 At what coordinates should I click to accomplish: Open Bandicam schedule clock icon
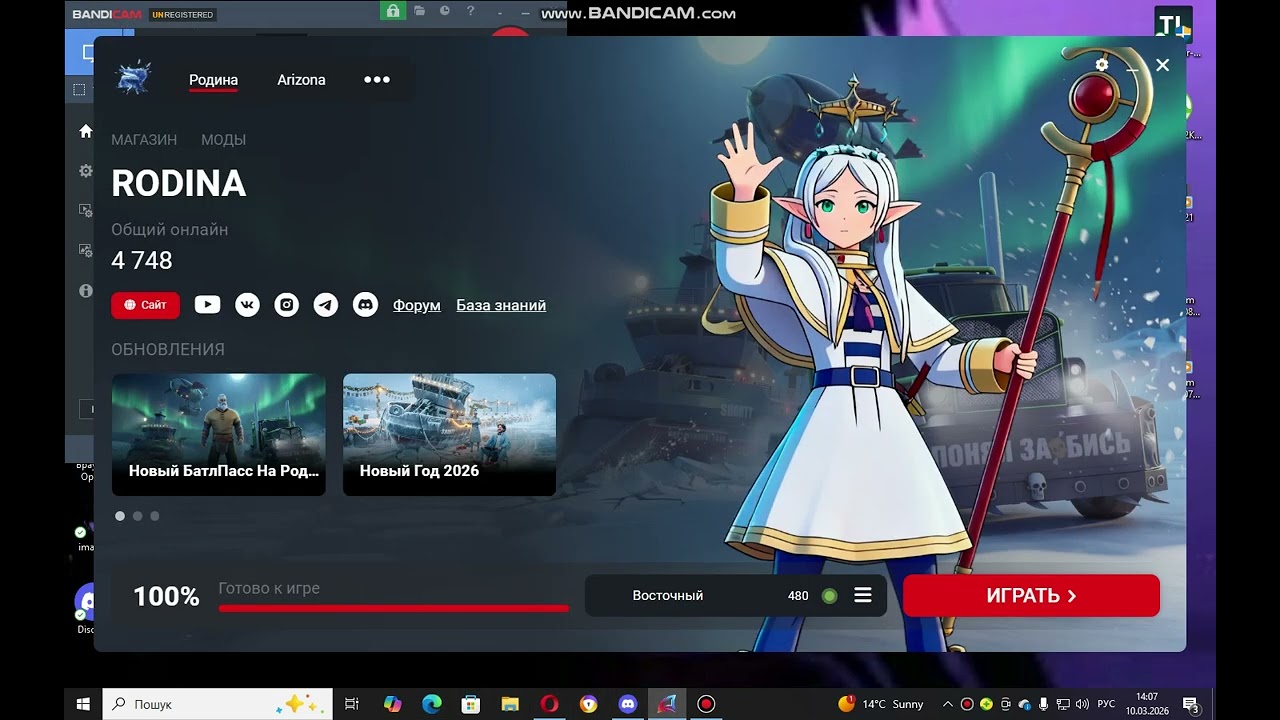(444, 11)
